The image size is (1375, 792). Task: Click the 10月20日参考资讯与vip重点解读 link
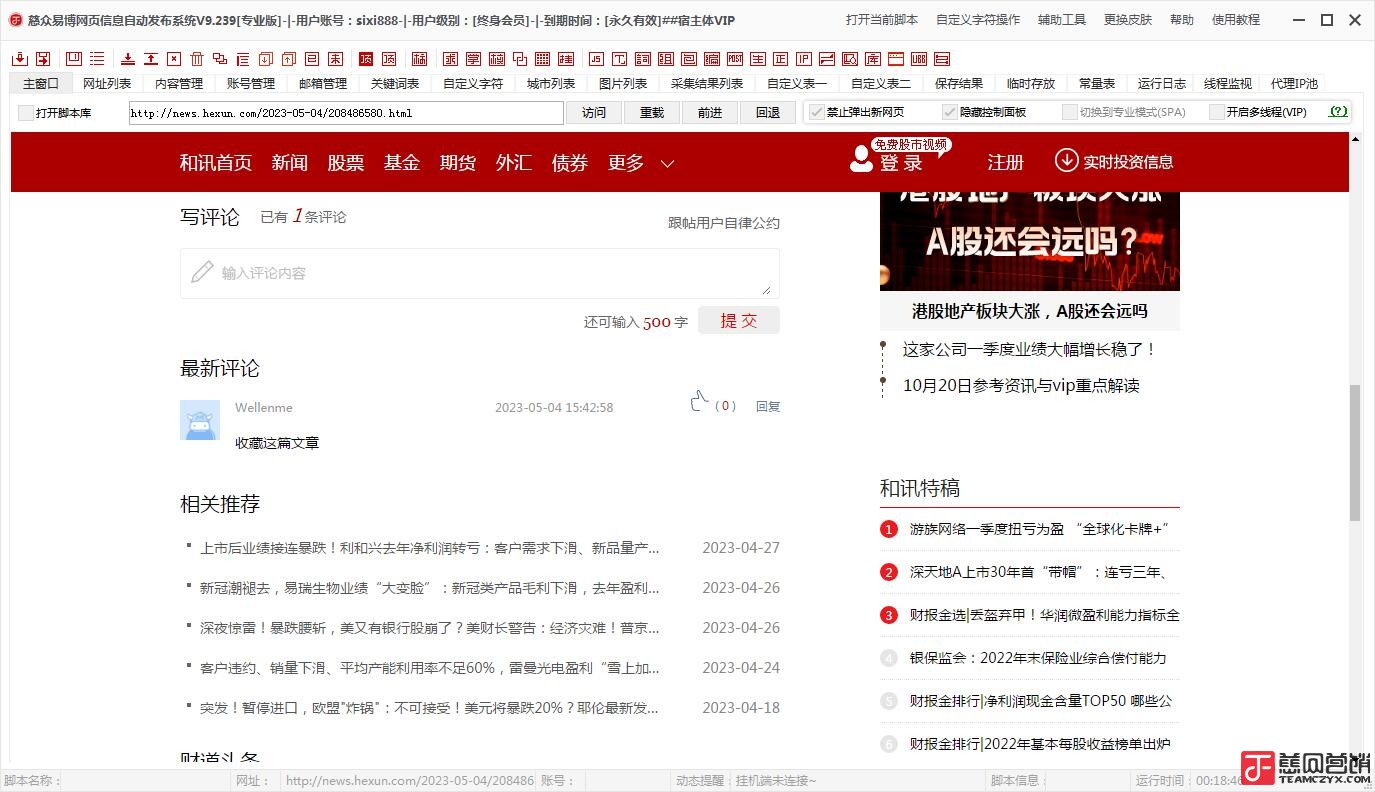click(x=1021, y=385)
